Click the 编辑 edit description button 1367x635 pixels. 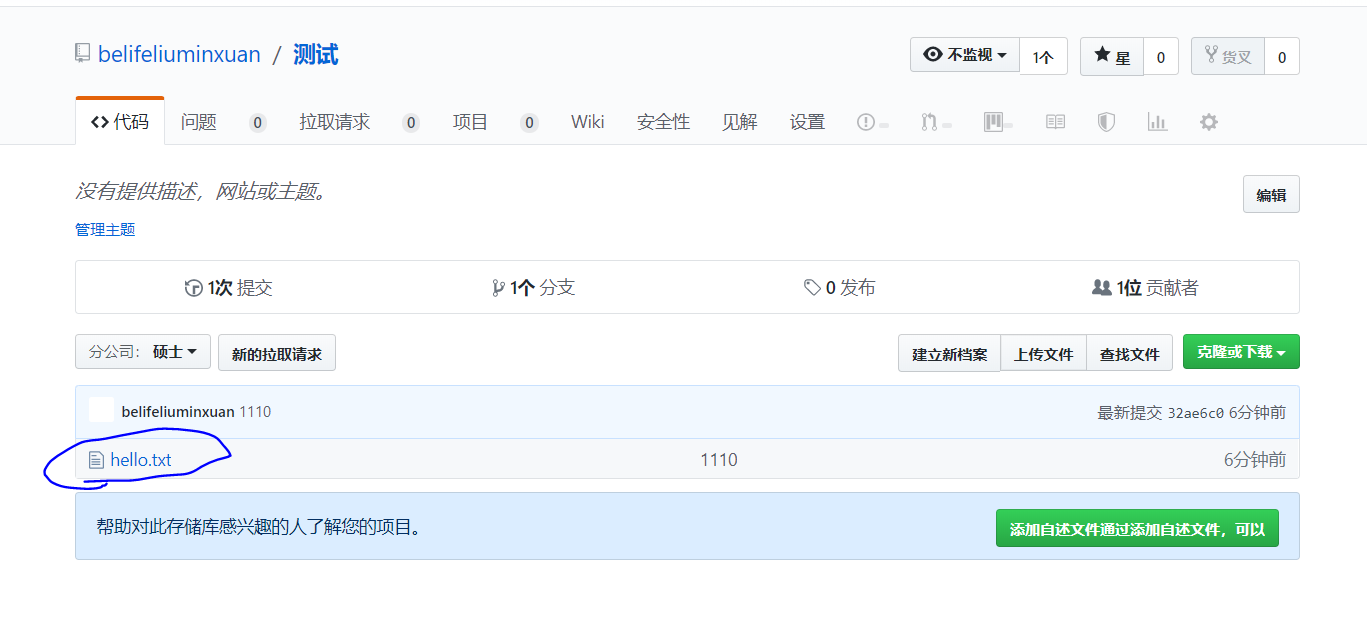[x=1271, y=195]
